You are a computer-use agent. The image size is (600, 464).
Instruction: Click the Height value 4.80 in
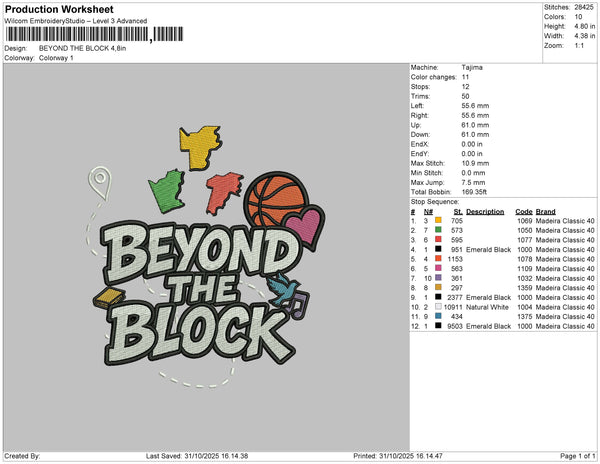coord(584,26)
